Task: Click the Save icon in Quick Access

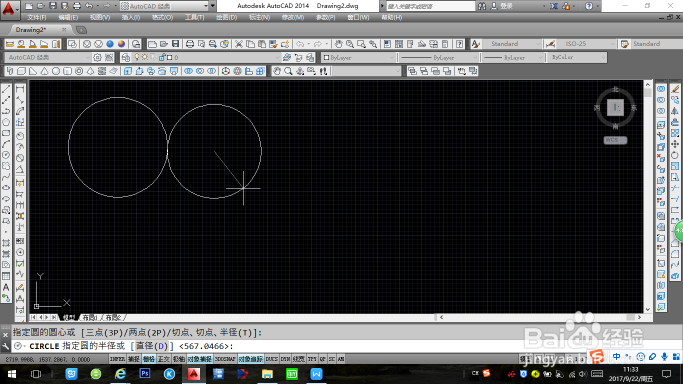Action: tap(53, 6)
